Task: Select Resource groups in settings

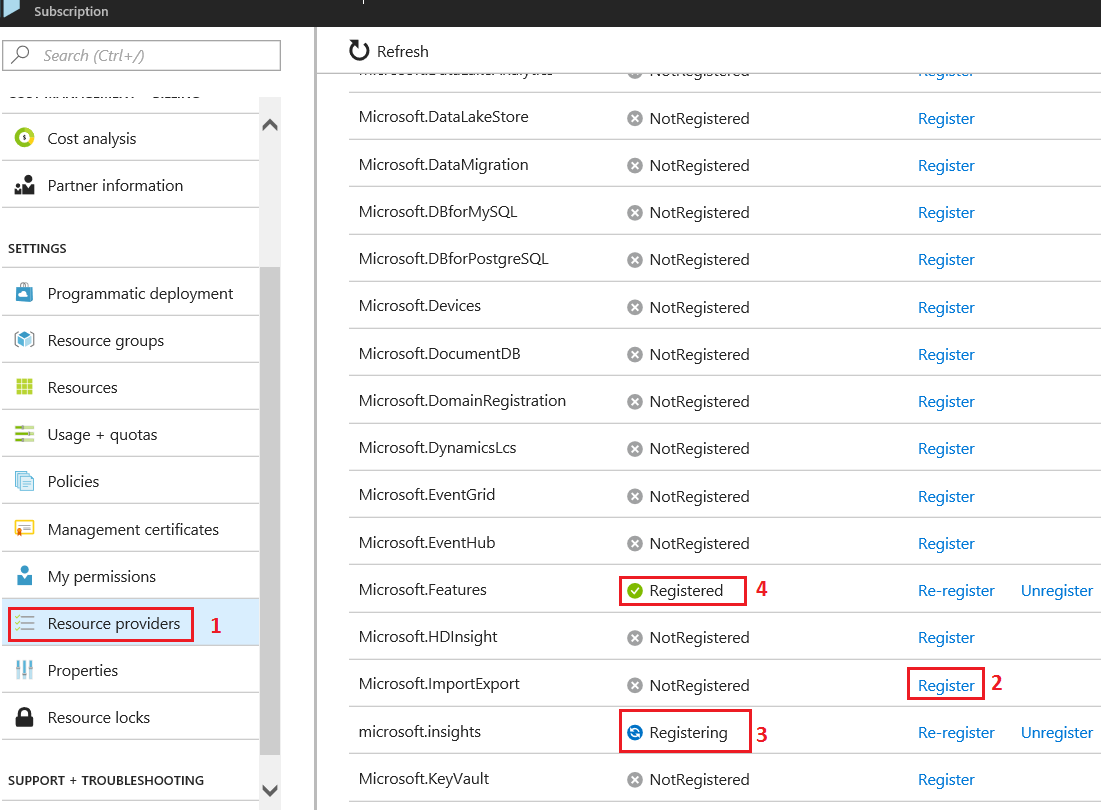Action: 131,340
